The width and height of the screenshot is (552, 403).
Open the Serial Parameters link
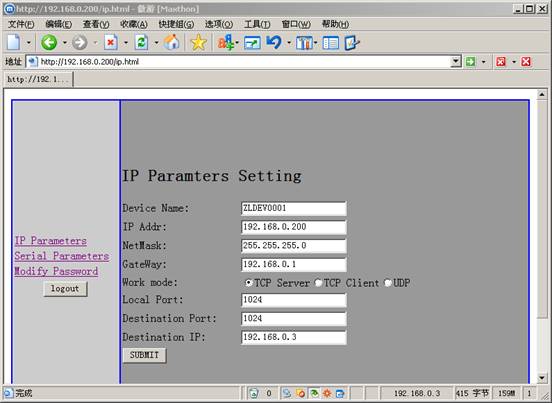(x=62, y=256)
